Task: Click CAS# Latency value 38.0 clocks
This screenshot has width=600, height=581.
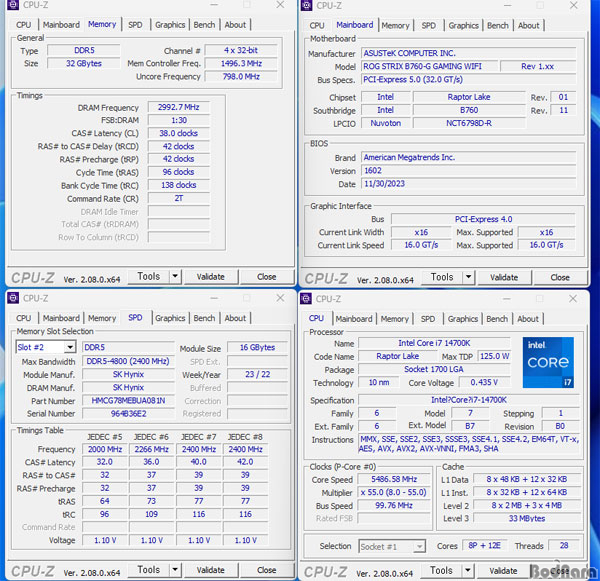Action: [179, 133]
